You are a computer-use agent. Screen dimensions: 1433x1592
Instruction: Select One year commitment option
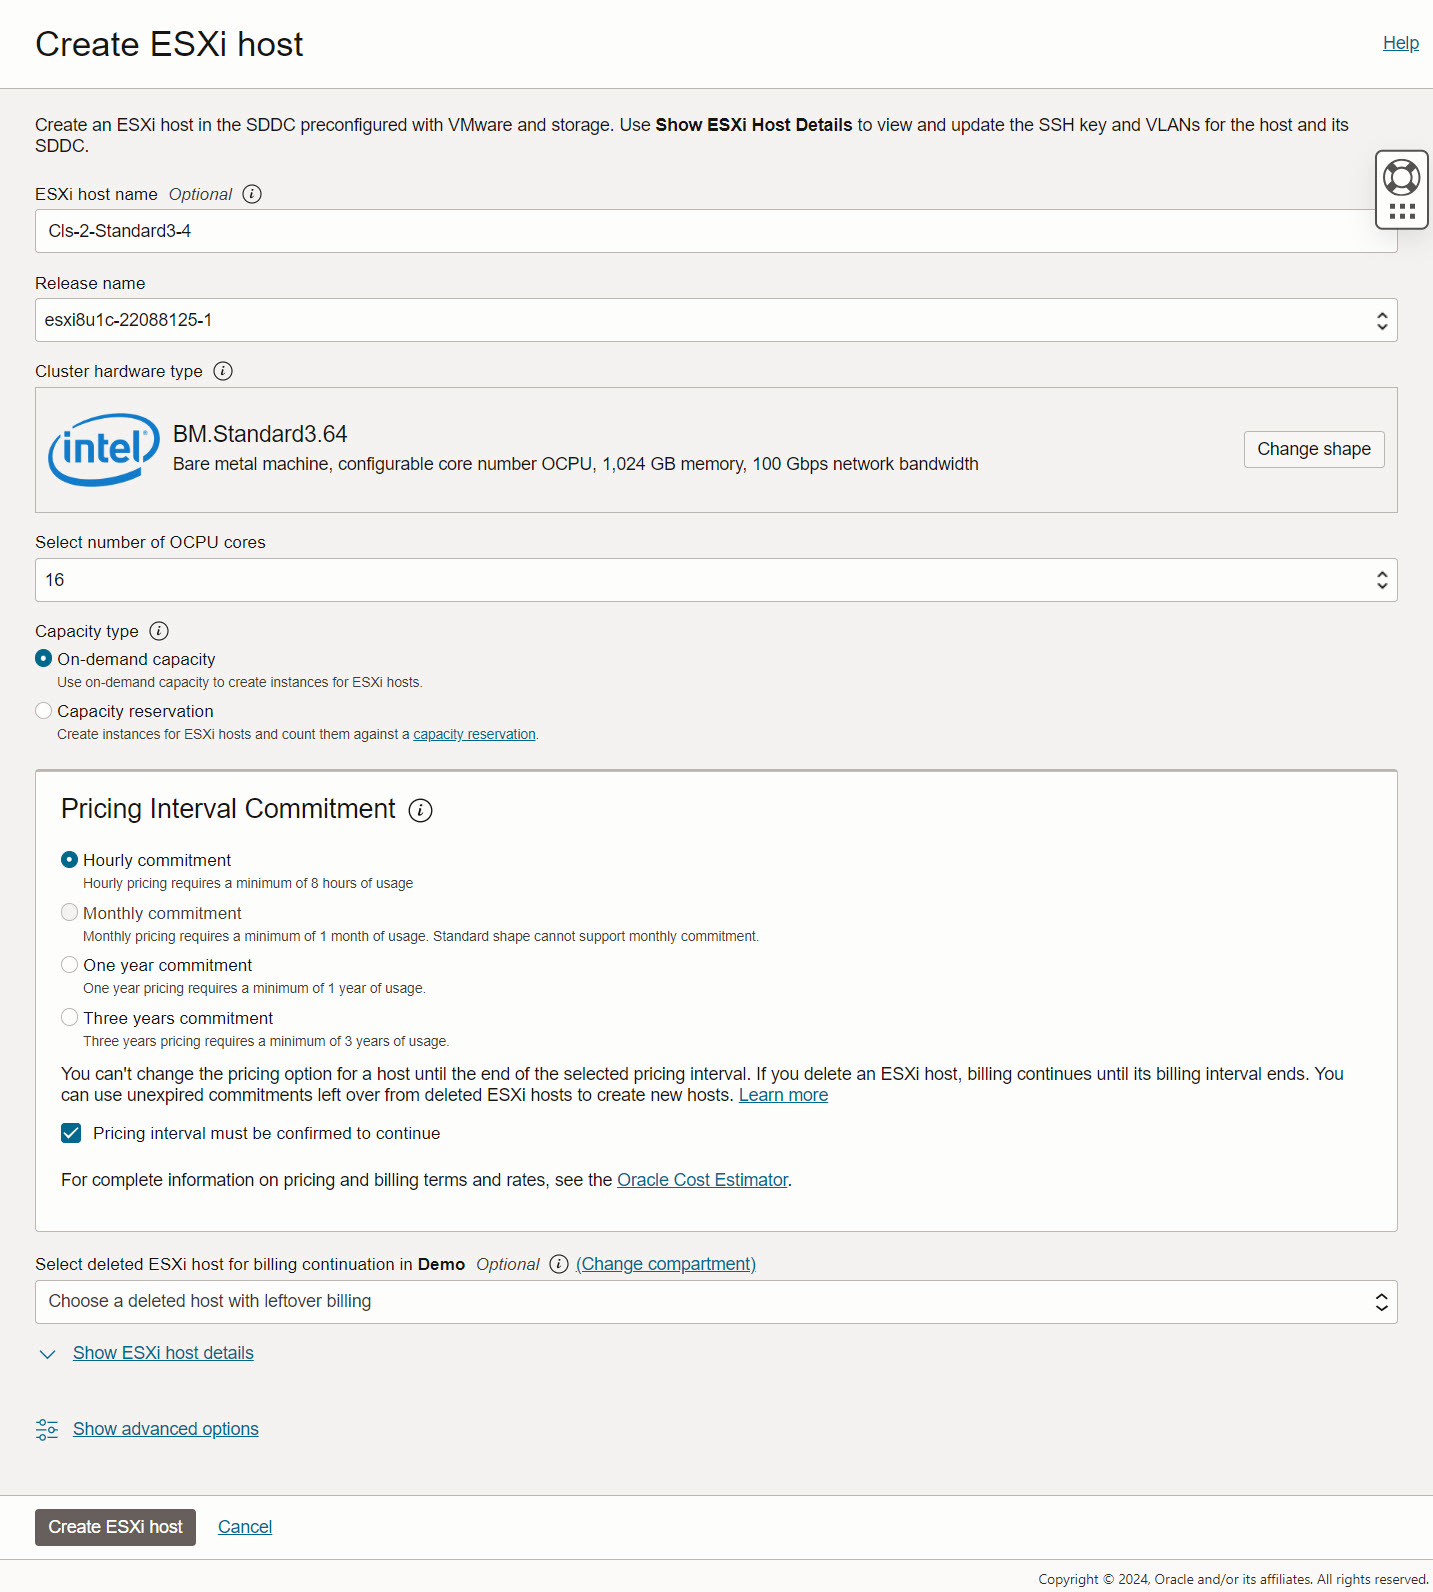(x=69, y=964)
